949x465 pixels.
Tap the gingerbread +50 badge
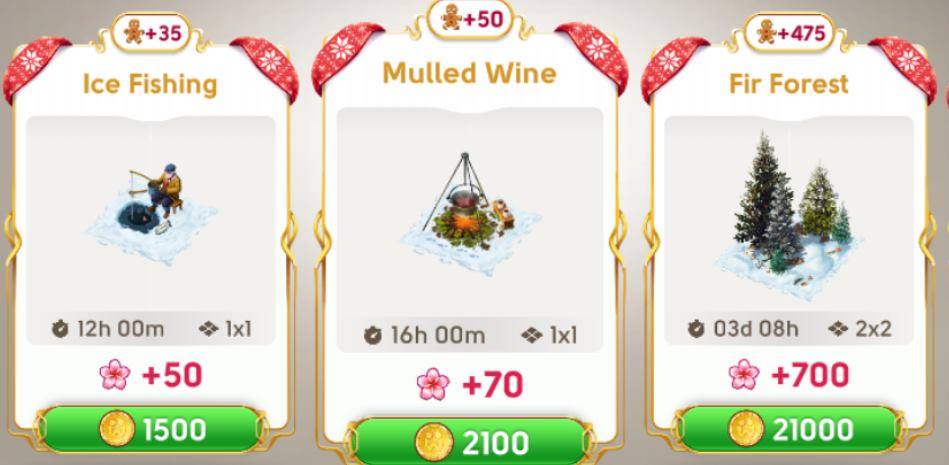[x=470, y=19]
